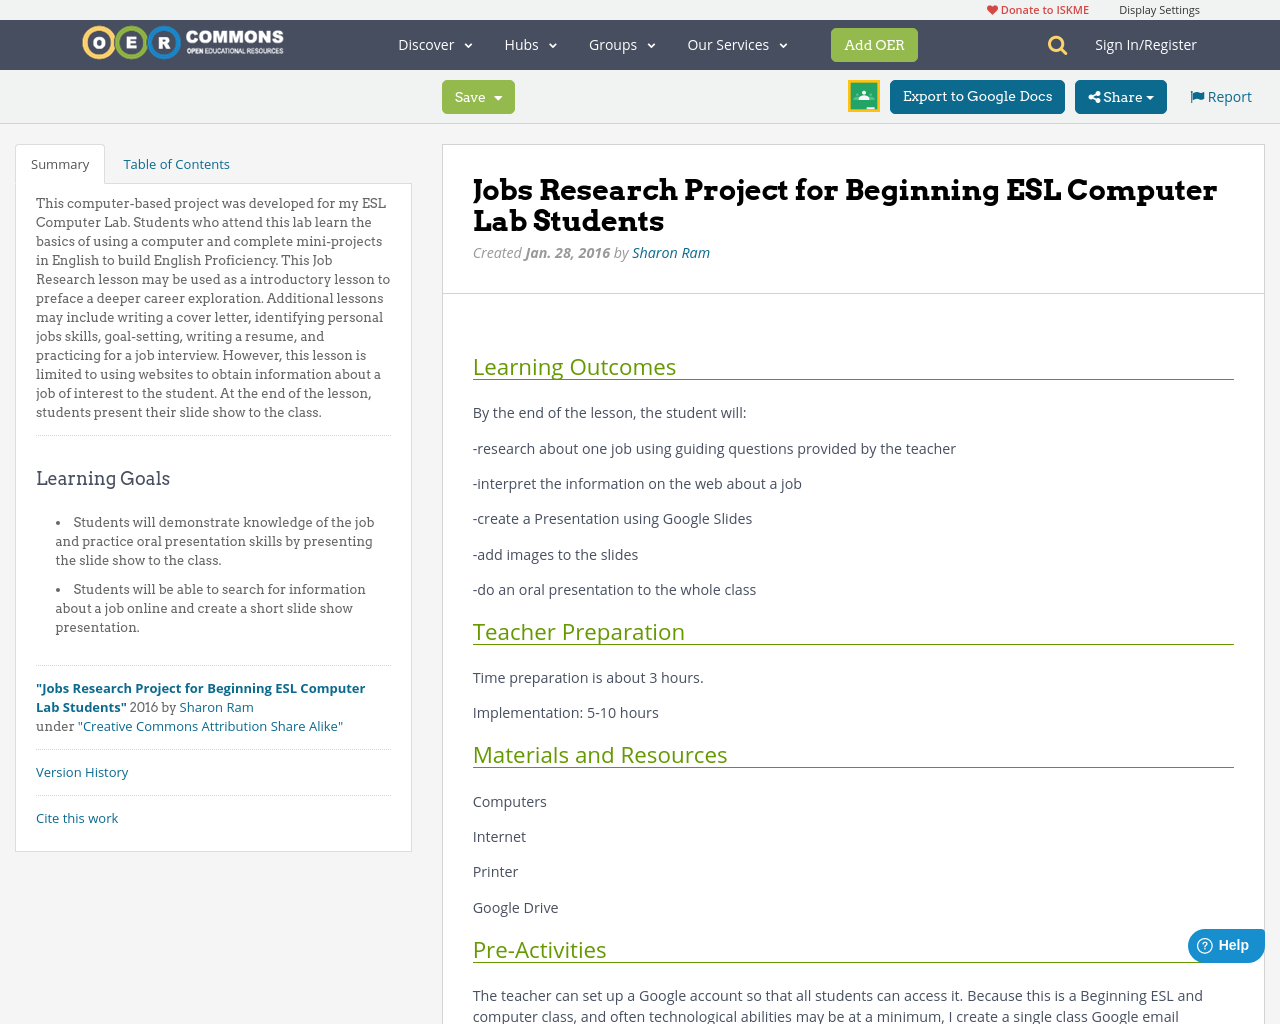The image size is (1280, 1024).
Task: Open Cite this work
Action: [77, 817]
